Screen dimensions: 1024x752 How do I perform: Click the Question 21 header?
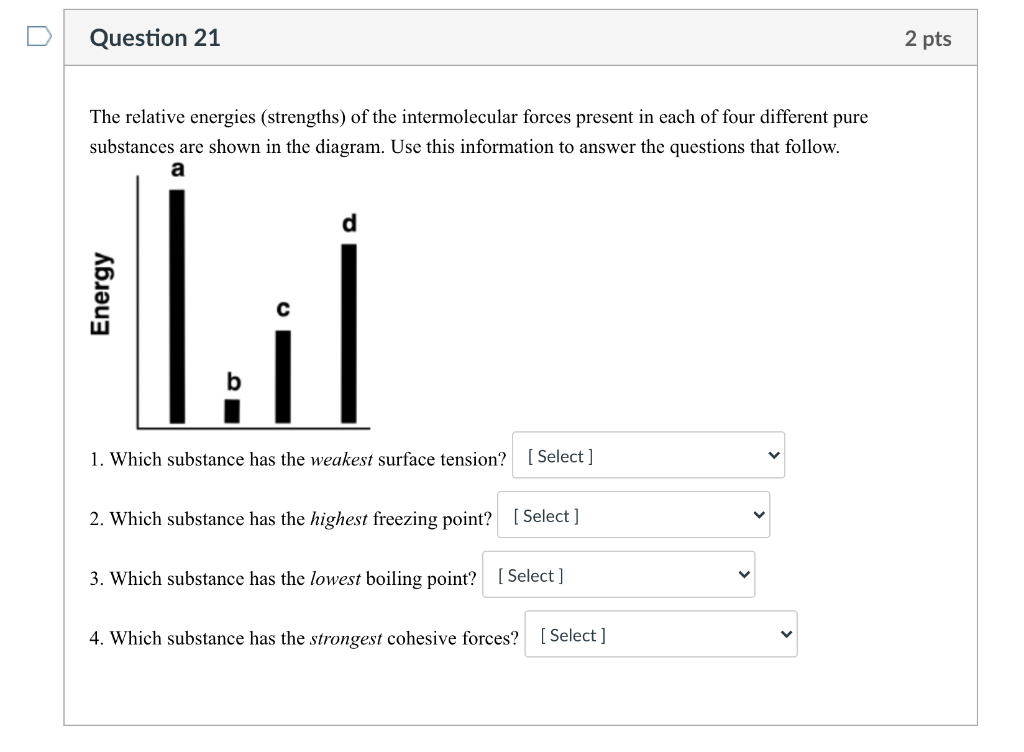pos(155,37)
